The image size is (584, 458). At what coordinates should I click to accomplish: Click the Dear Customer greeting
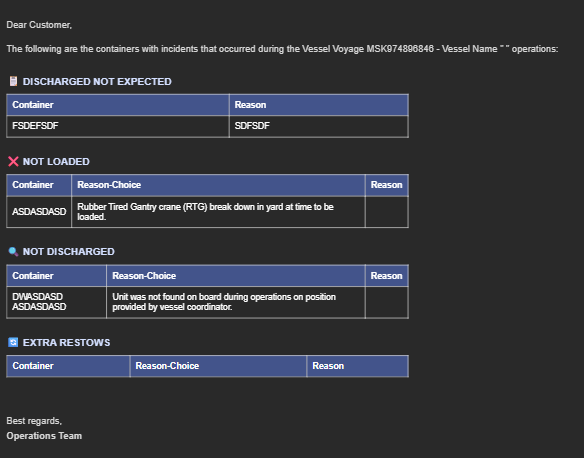[39, 25]
